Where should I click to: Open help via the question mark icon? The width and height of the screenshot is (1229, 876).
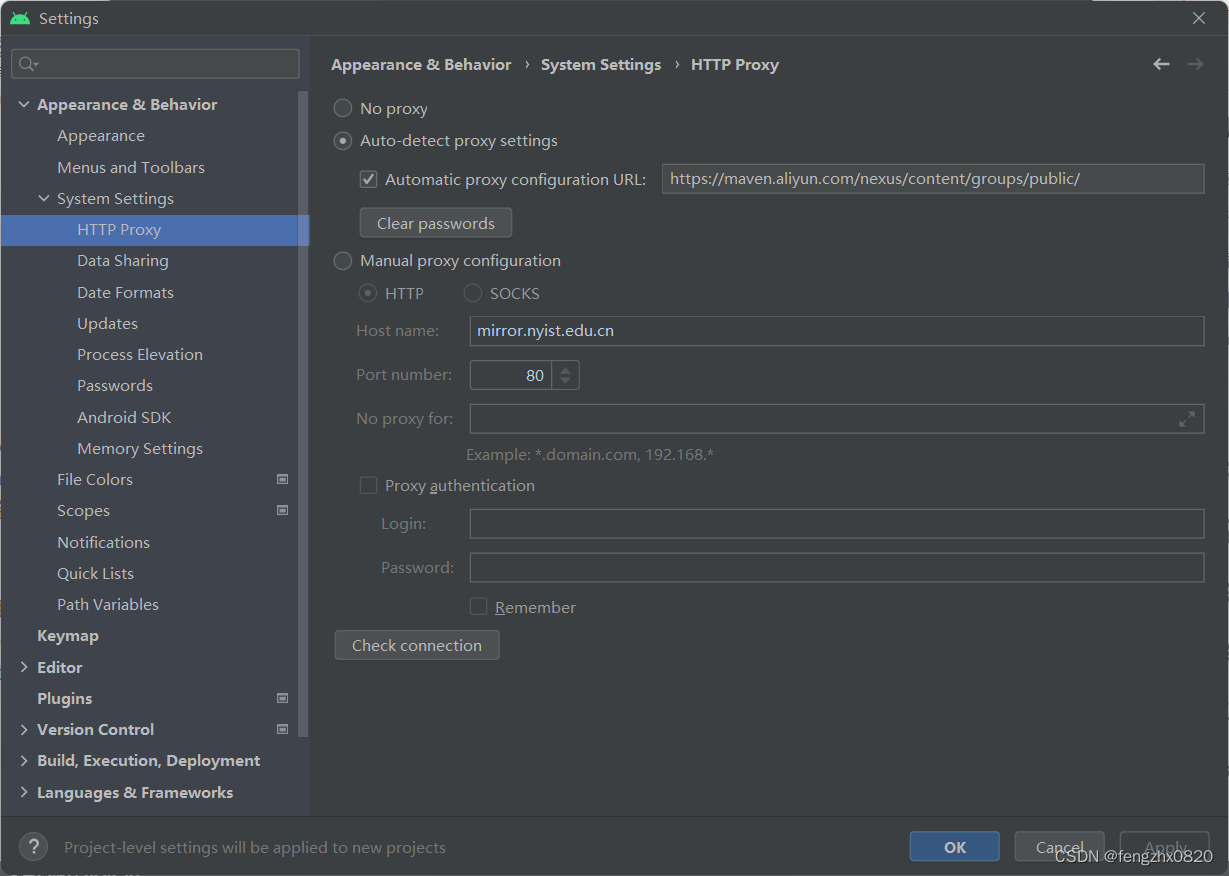33,846
